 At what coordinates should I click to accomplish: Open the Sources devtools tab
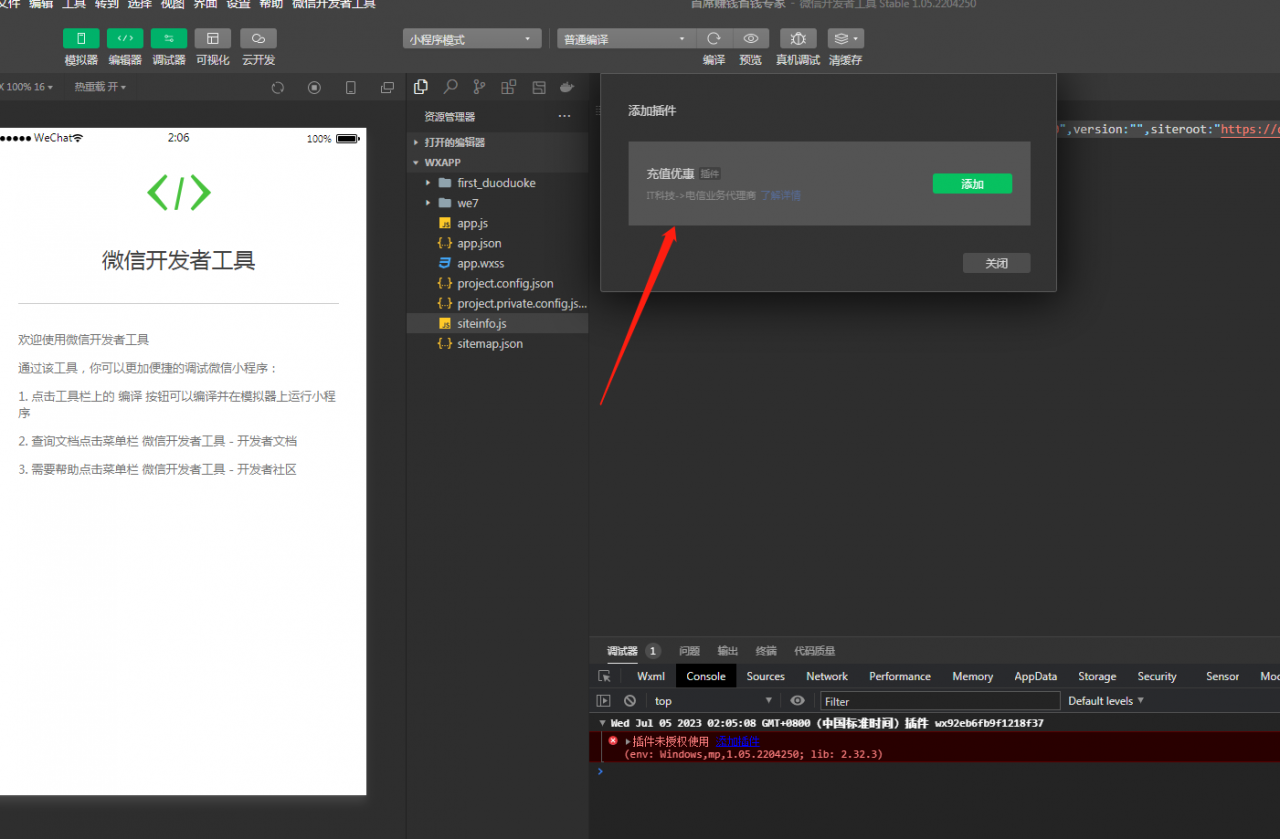coord(766,676)
